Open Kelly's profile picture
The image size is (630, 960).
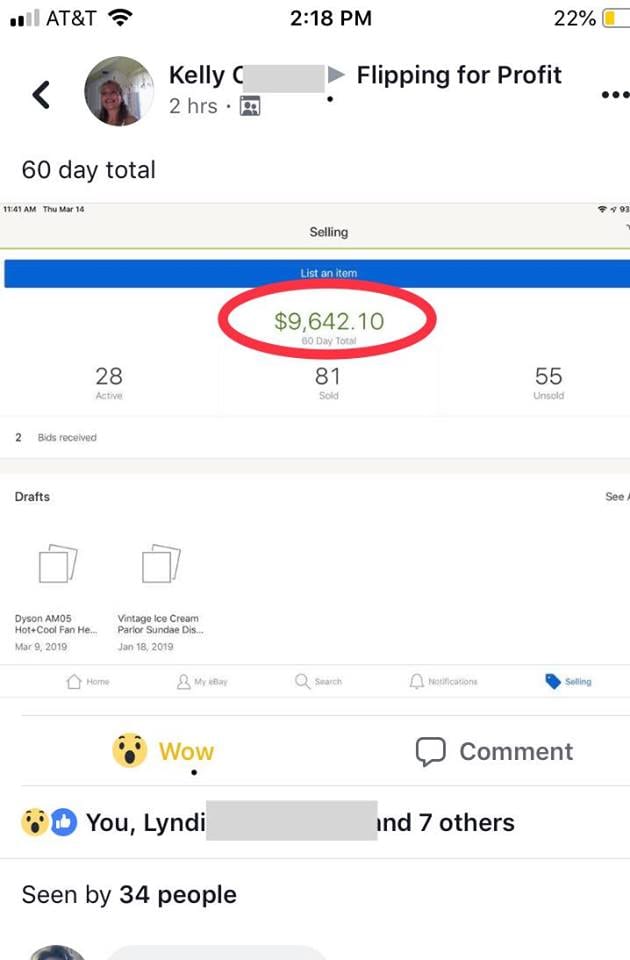coord(119,91)
